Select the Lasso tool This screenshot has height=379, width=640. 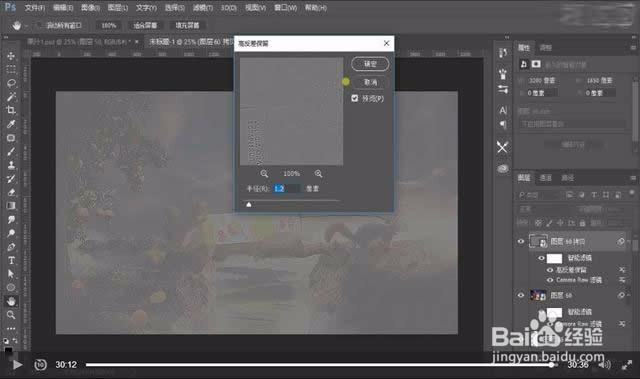(x=11, y=83)
